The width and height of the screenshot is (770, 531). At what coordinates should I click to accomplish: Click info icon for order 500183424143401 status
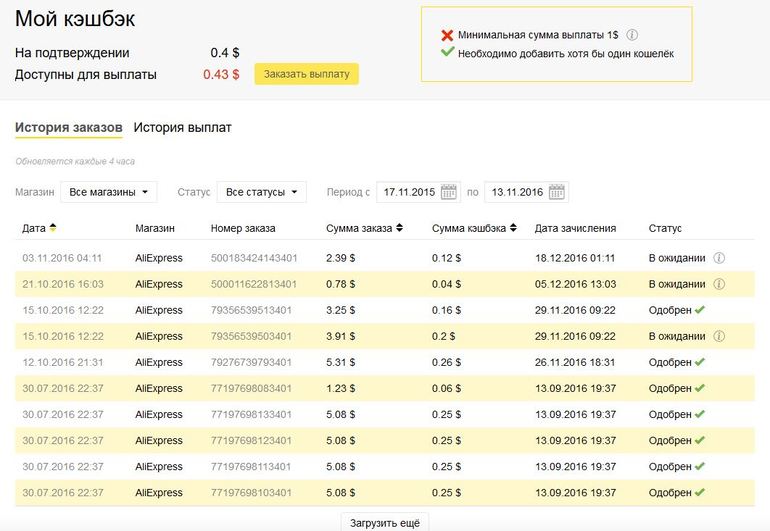coord(719,258)
